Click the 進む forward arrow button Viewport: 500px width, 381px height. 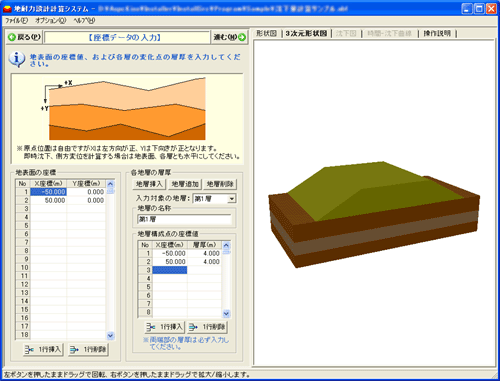click(x=229, y=37)
